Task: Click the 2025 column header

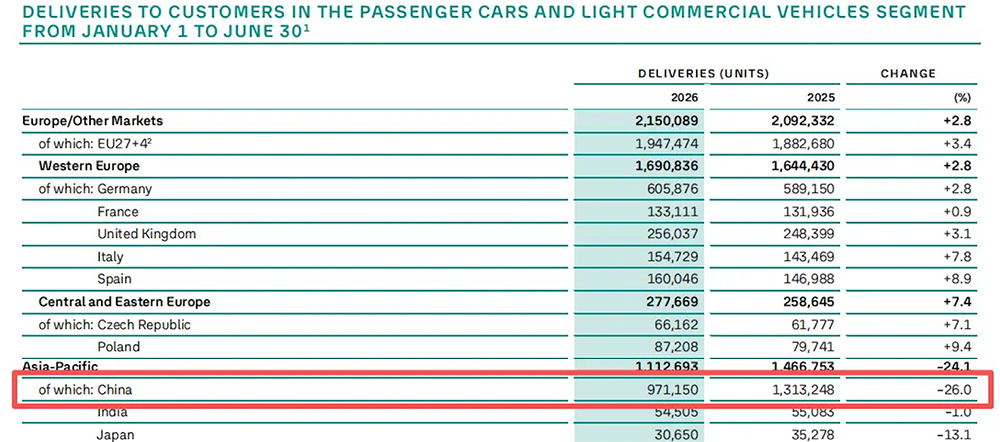Action: tap(821, 98)
